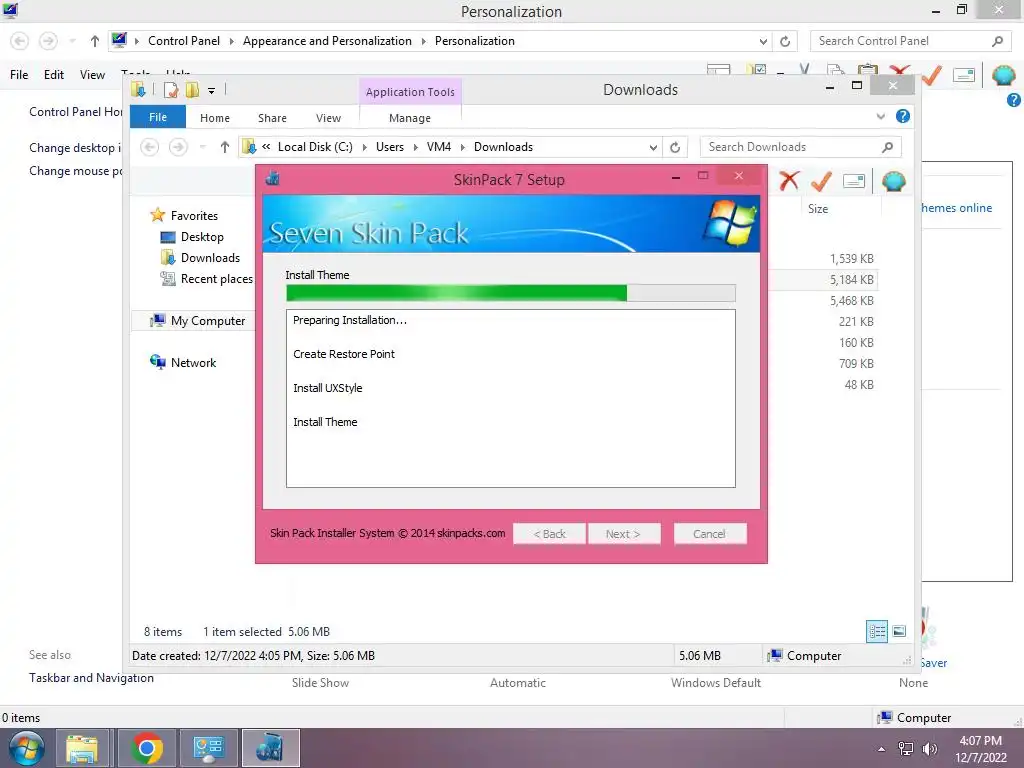Screen dimensions: 1024x768
Task: Open Taskbar and Navigation link
Action: coord(91,678)
